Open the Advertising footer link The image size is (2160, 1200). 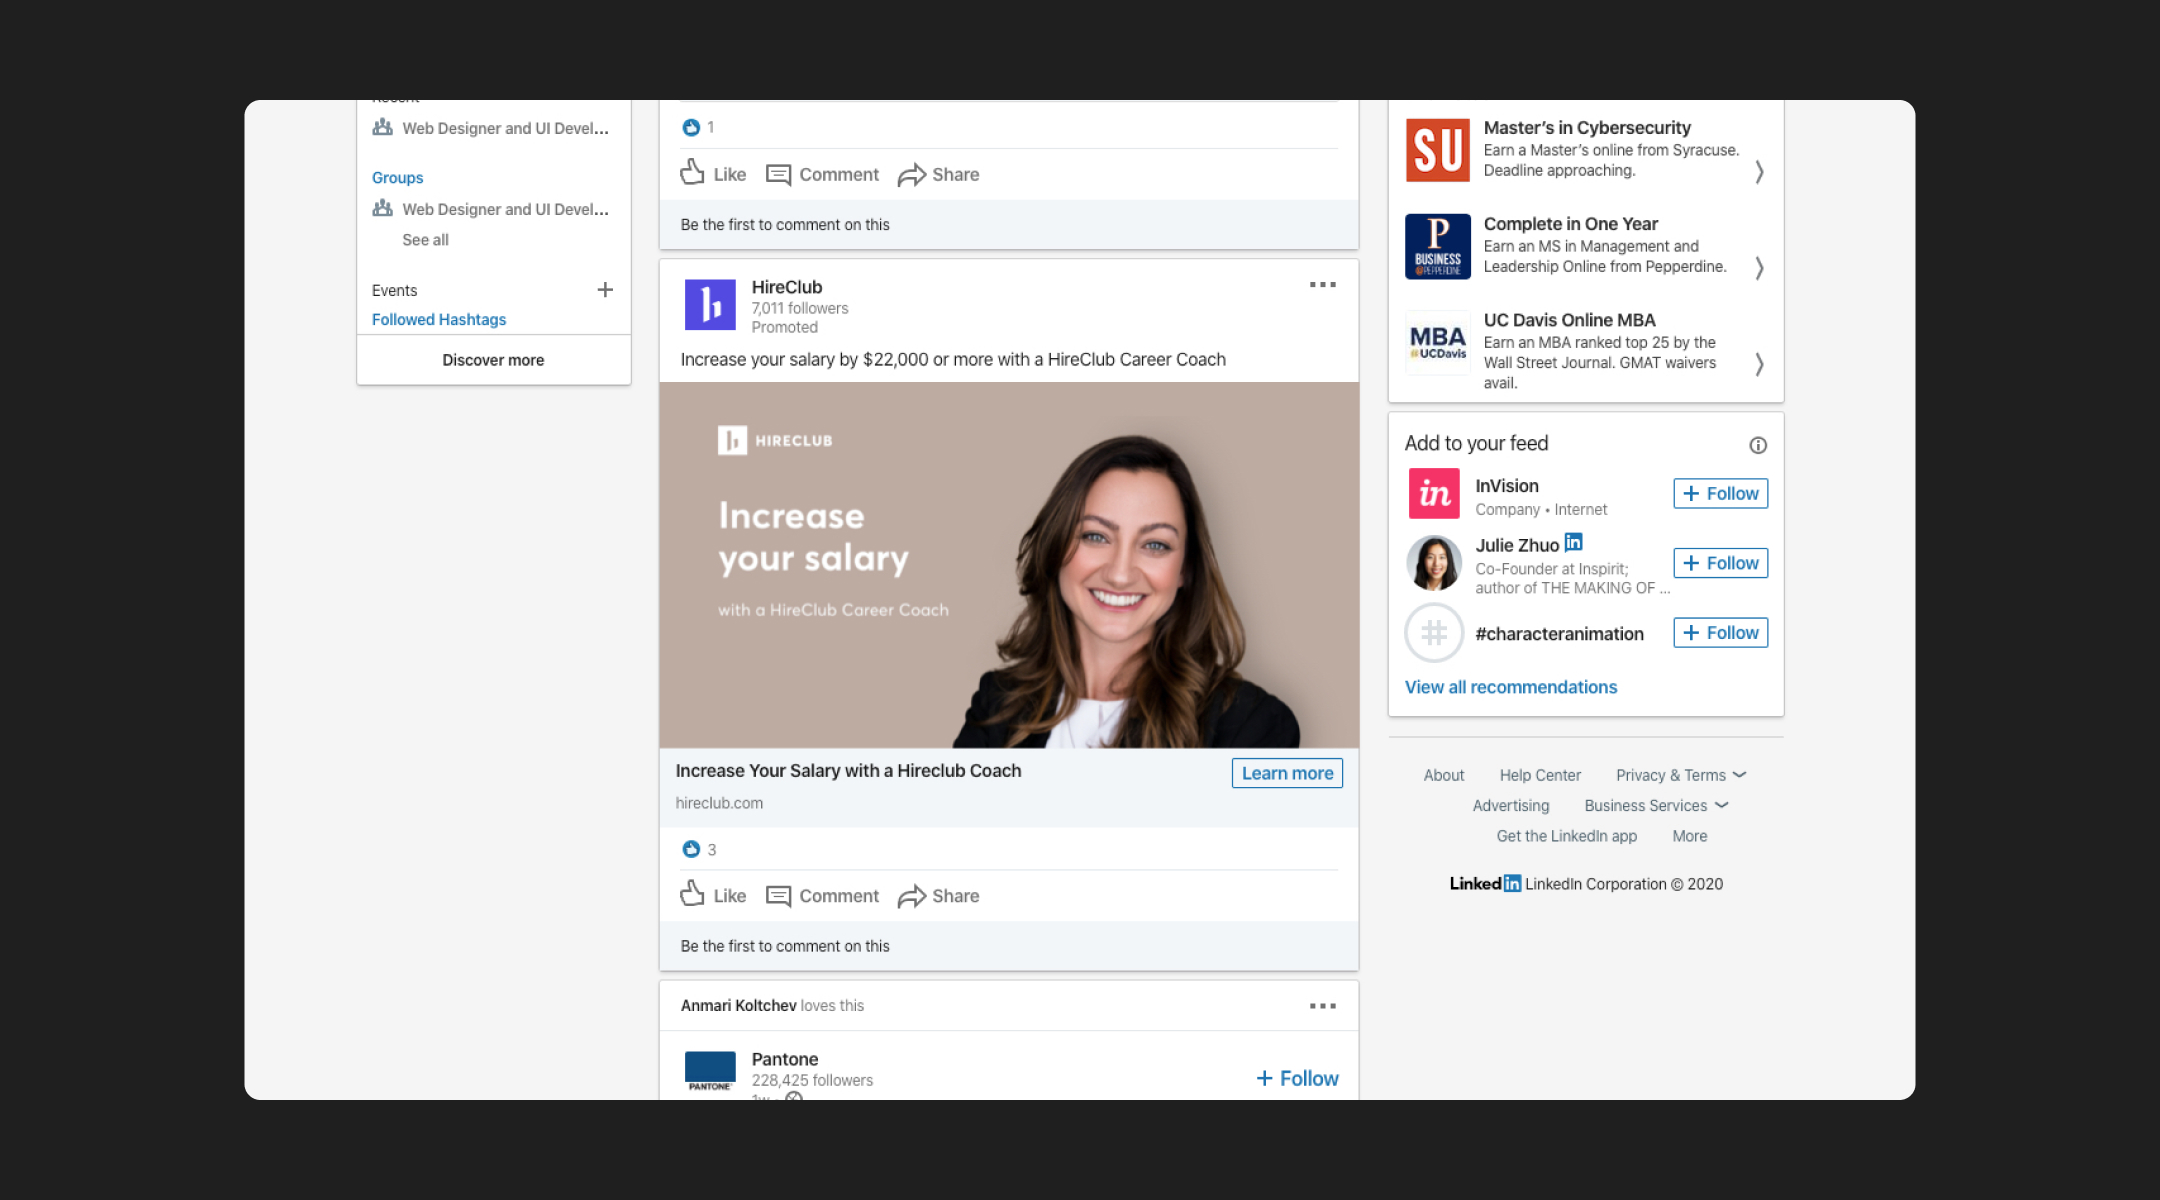(1510, 805)
